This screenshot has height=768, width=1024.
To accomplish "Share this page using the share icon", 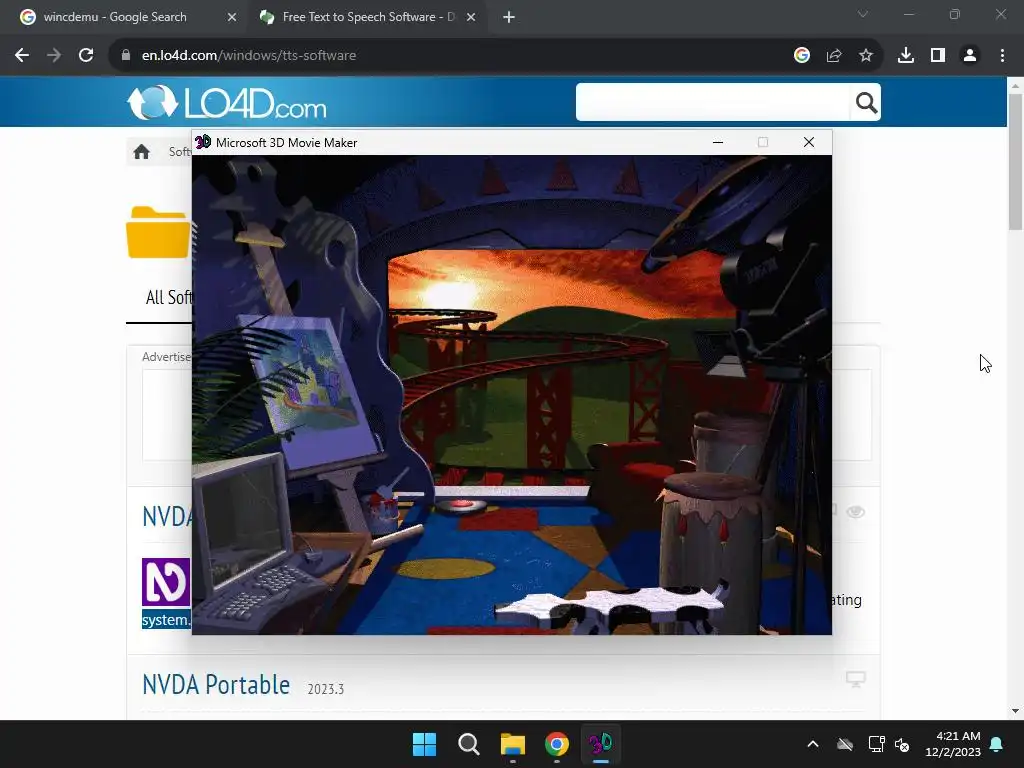I will 834,56.
